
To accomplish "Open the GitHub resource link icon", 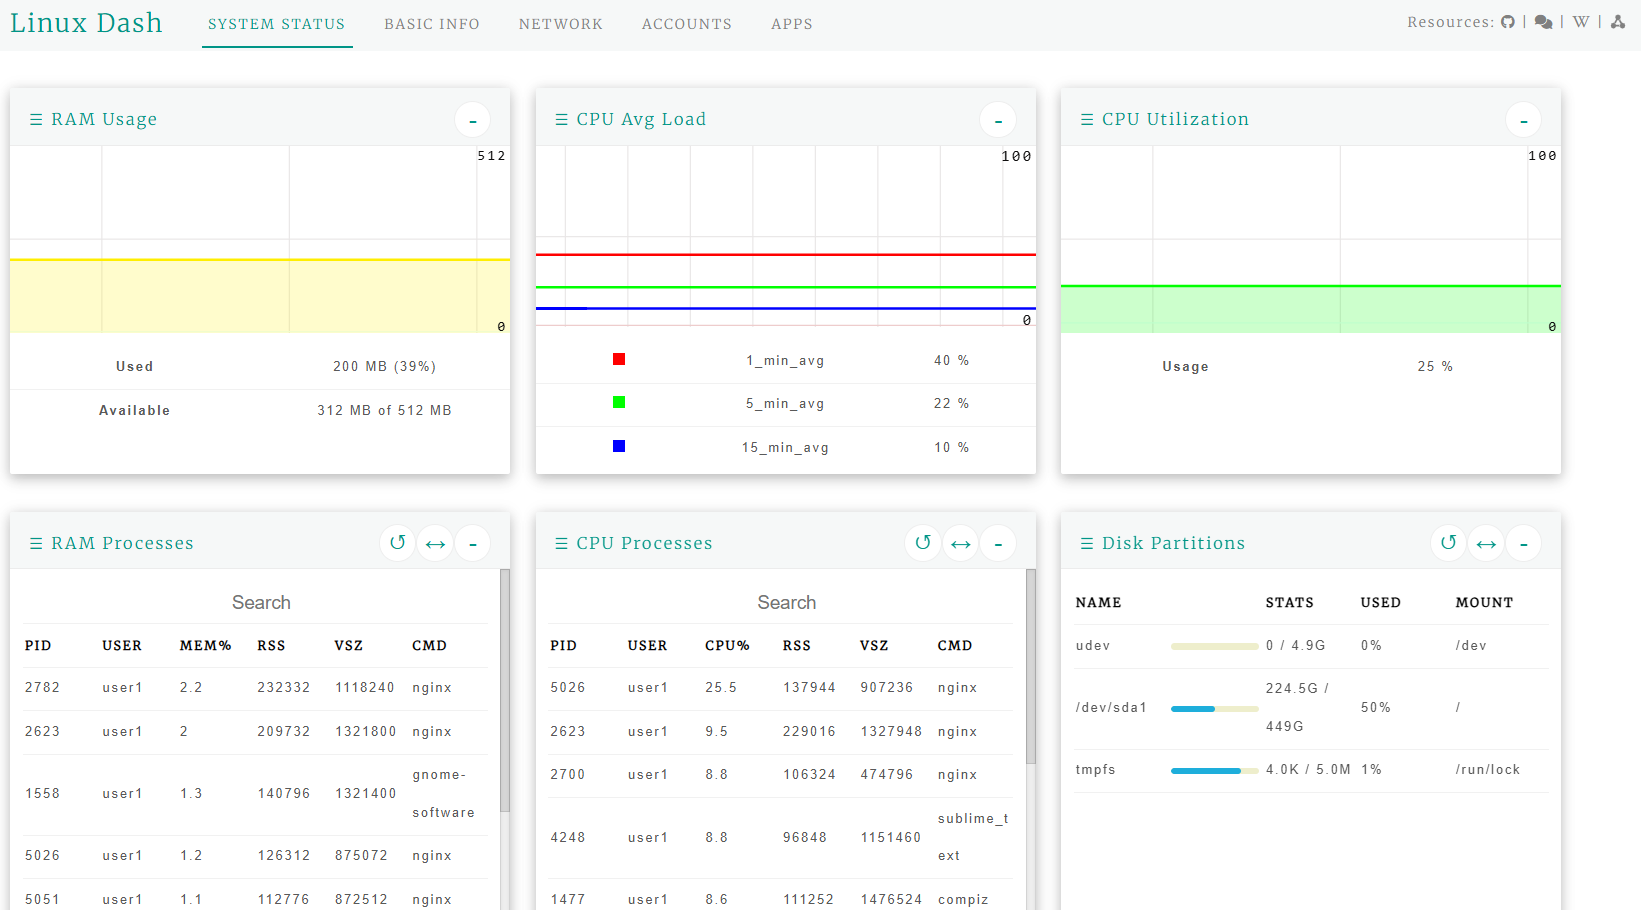I will [1508, 22].
